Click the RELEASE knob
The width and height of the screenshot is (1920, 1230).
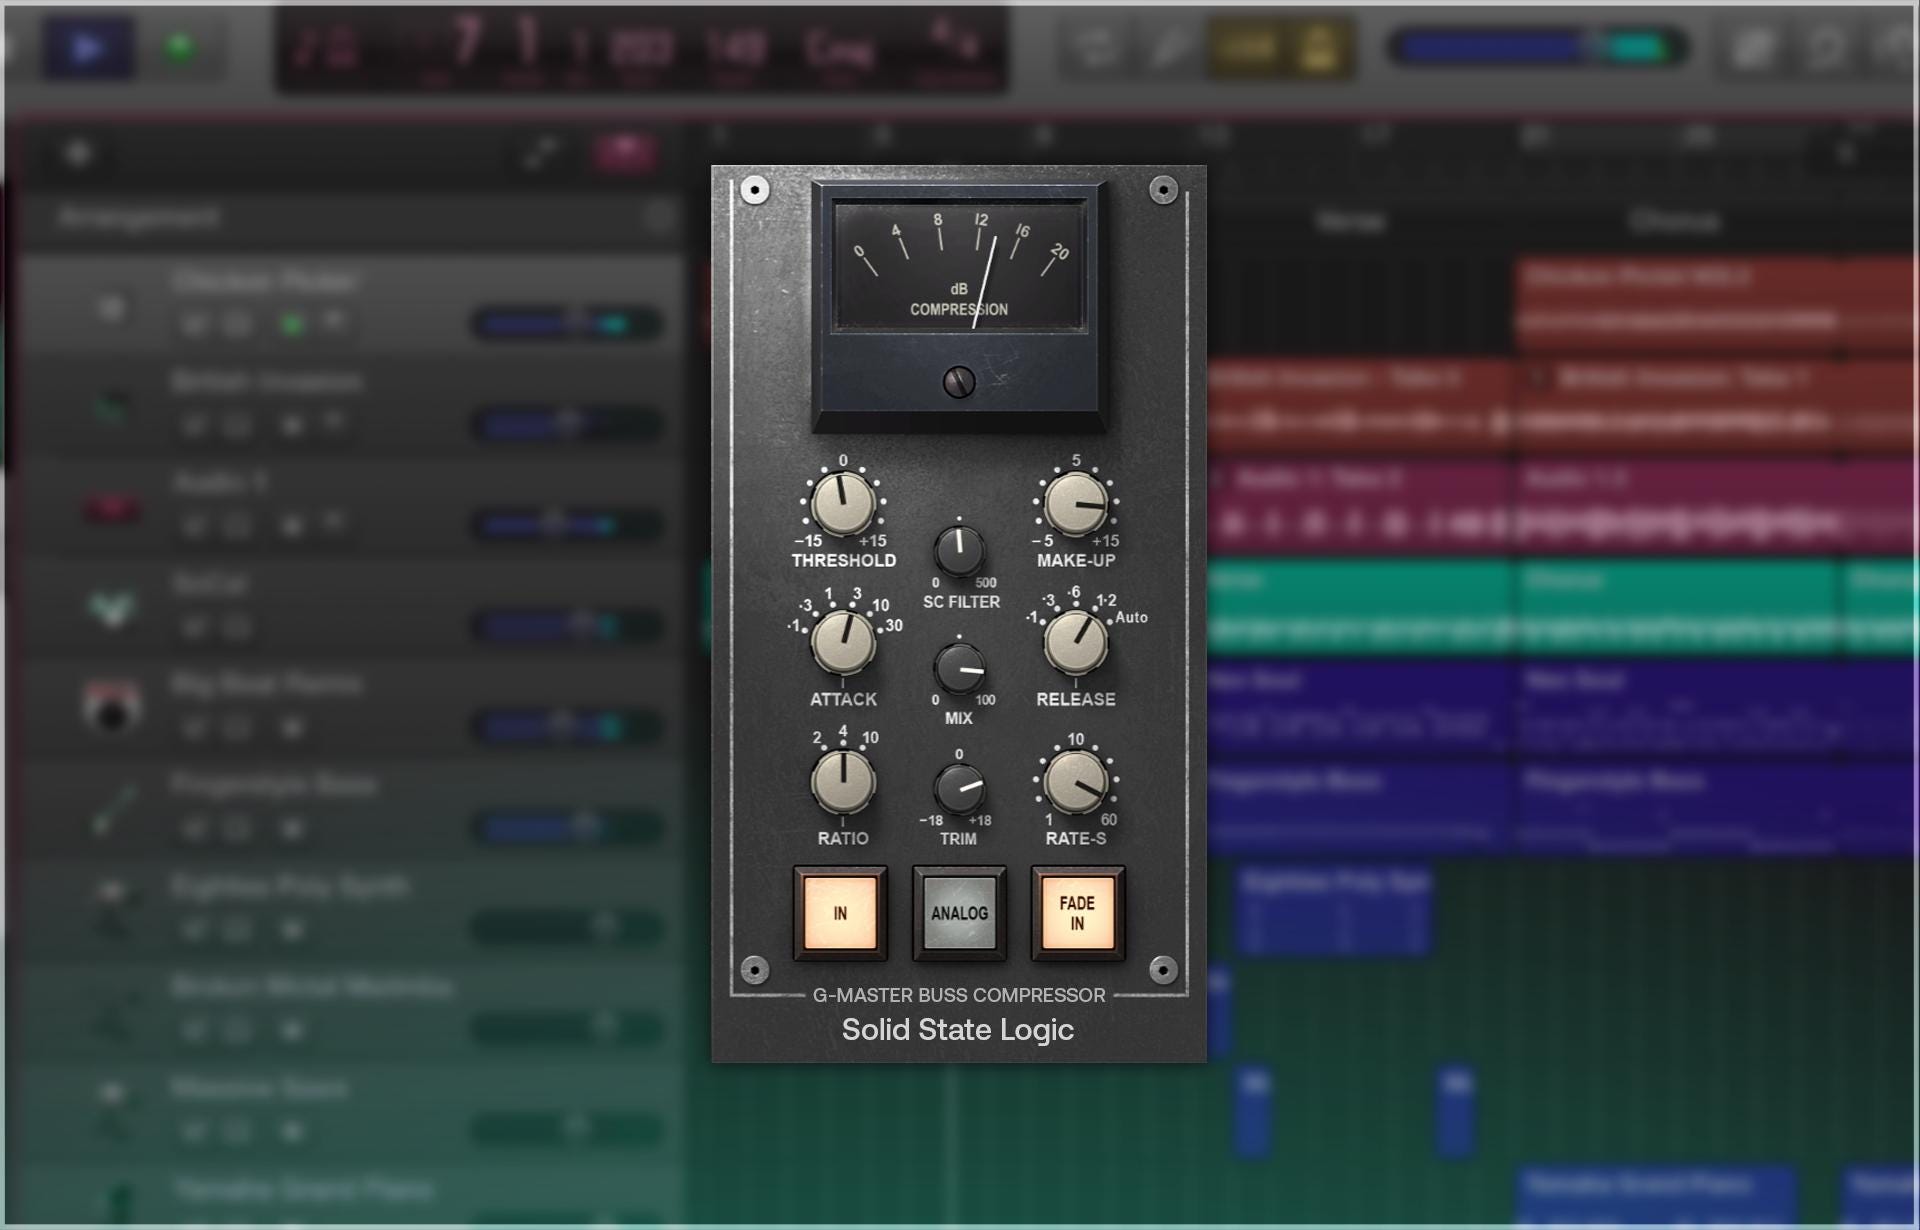(1076, 643)
